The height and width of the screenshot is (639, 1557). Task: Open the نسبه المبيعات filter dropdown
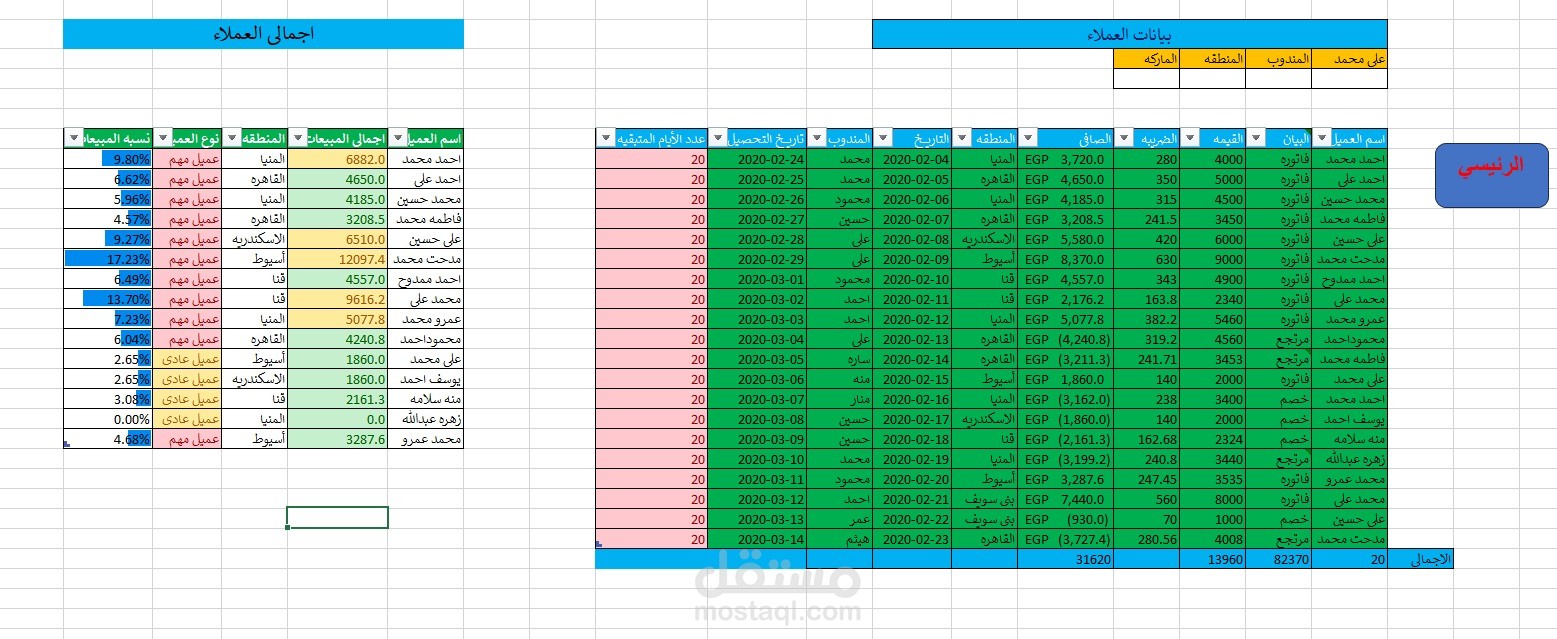tap(74, 139)
